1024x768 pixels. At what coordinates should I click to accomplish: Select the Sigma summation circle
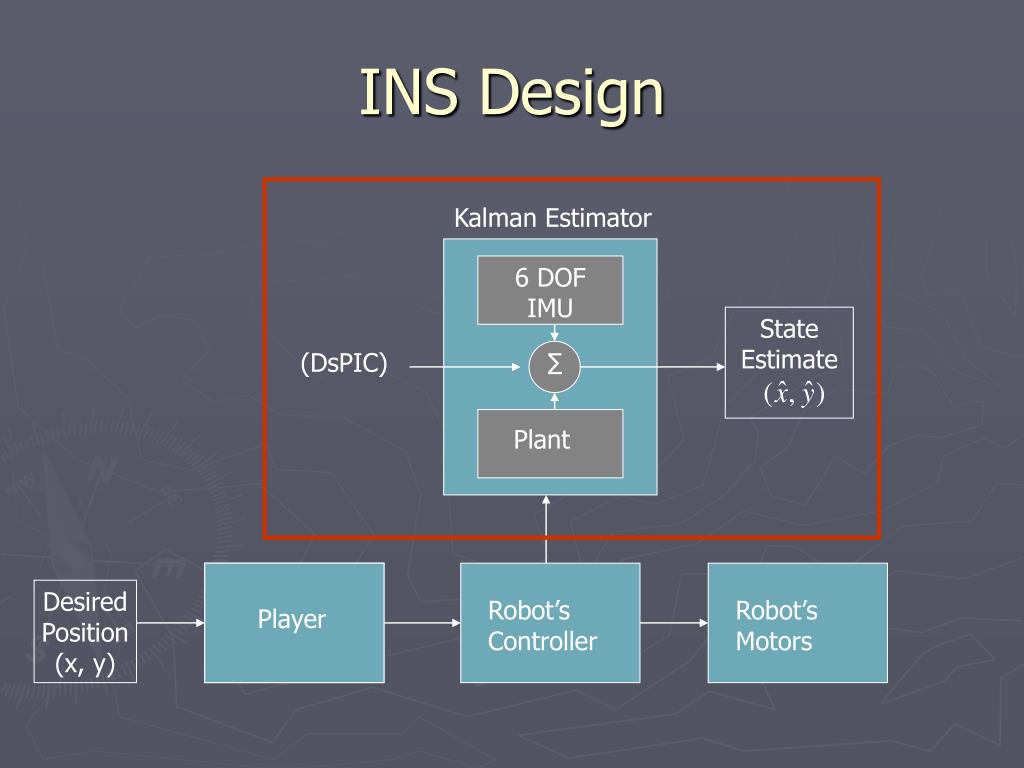tap(554, 366)
